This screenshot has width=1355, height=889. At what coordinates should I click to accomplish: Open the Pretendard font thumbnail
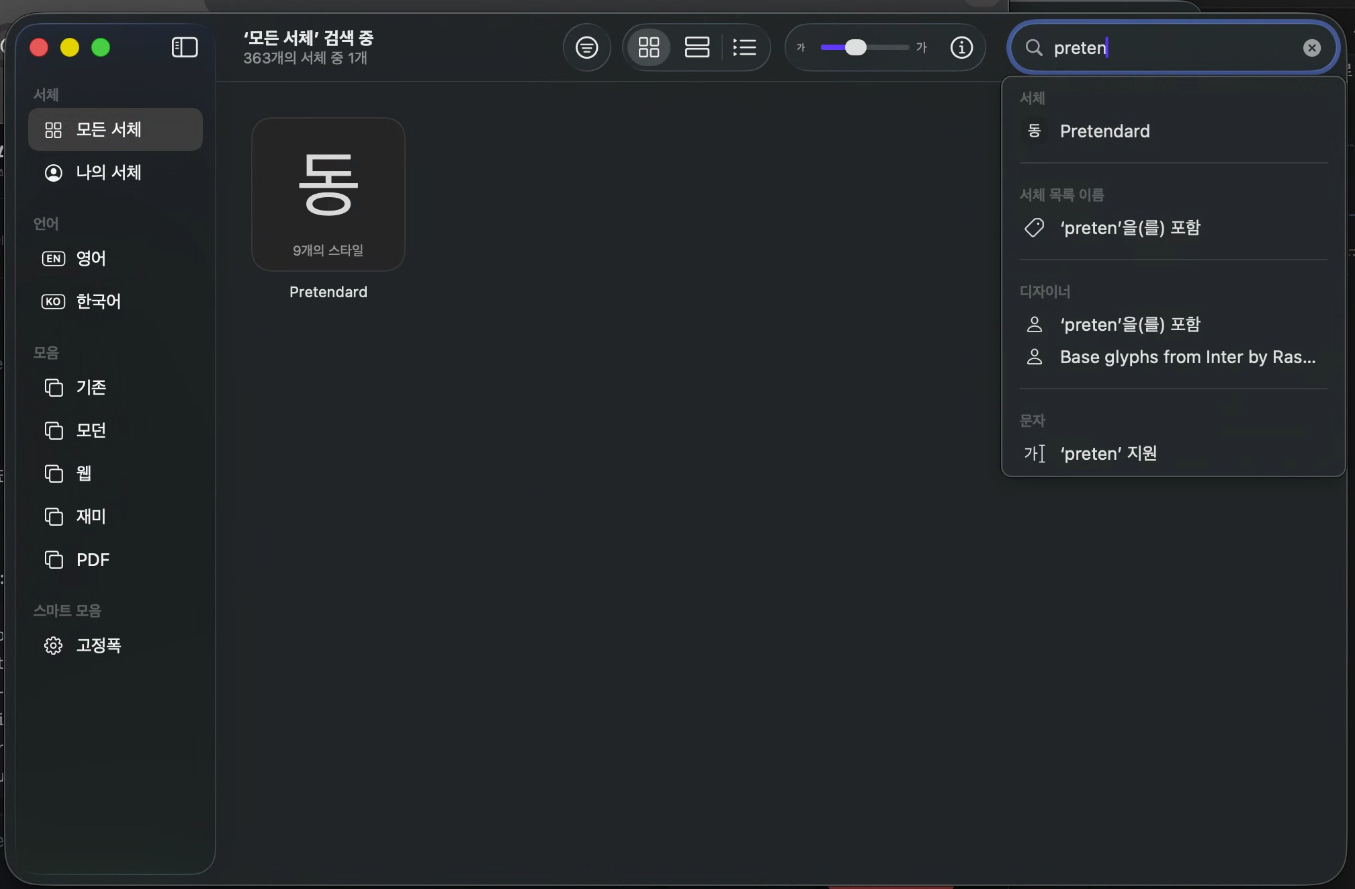click(x=328, y=194)
